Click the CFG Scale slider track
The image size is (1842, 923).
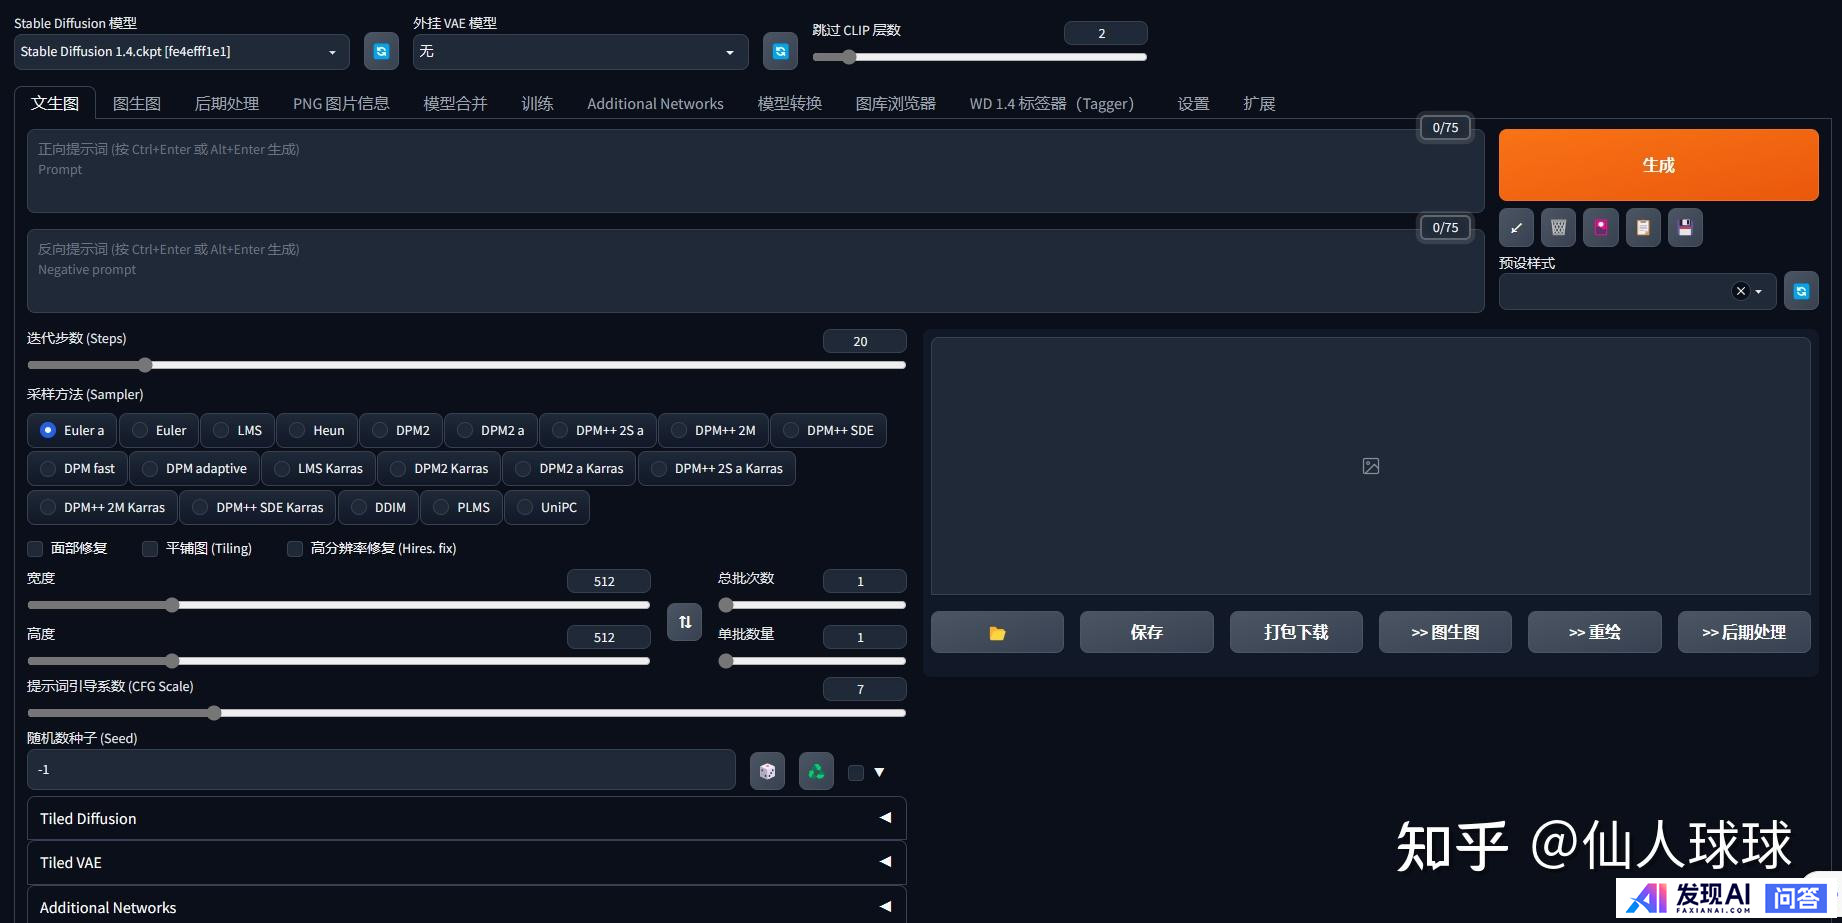[466, 713]
